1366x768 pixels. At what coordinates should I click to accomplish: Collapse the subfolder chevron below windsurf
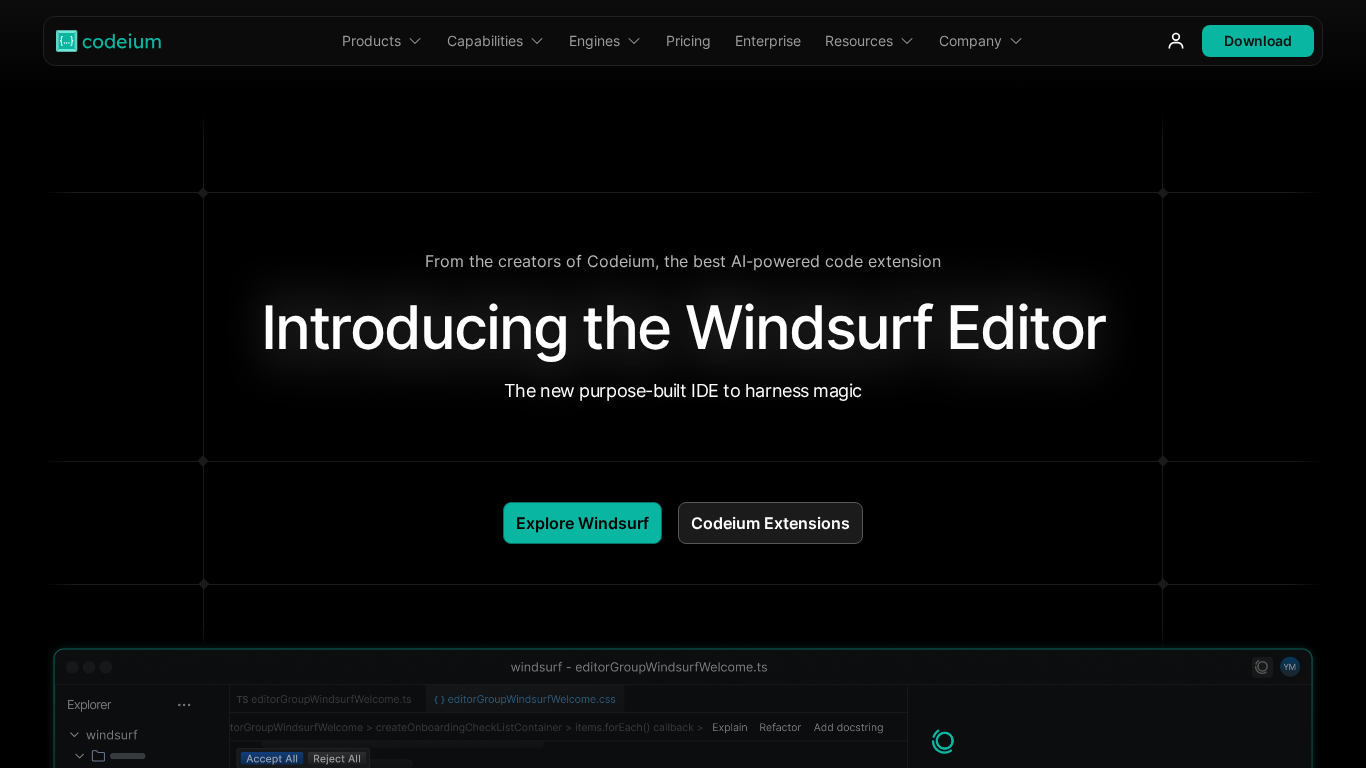80,756
